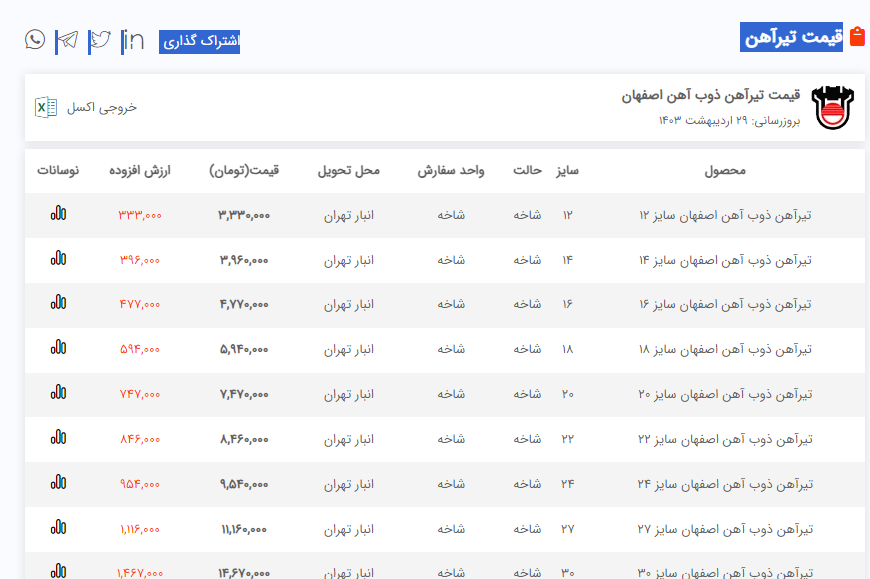This screenshot has height=579, width=870.
Task: Open price chart icon for size 12 row
Action: coord(59,214)
